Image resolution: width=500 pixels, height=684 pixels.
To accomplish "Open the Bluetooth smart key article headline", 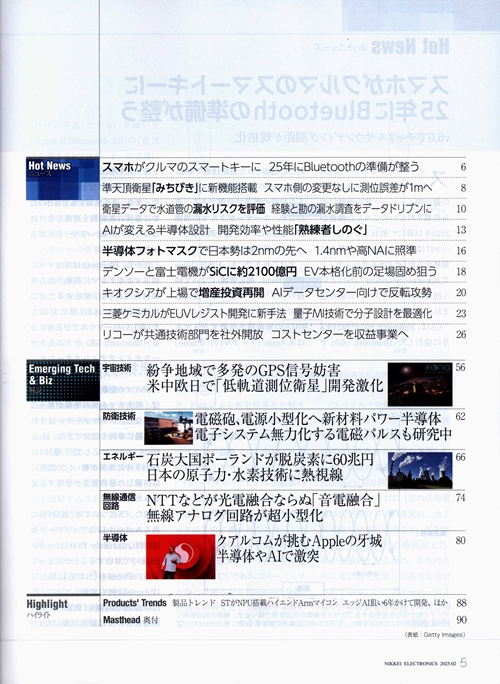I will point(260,167).
